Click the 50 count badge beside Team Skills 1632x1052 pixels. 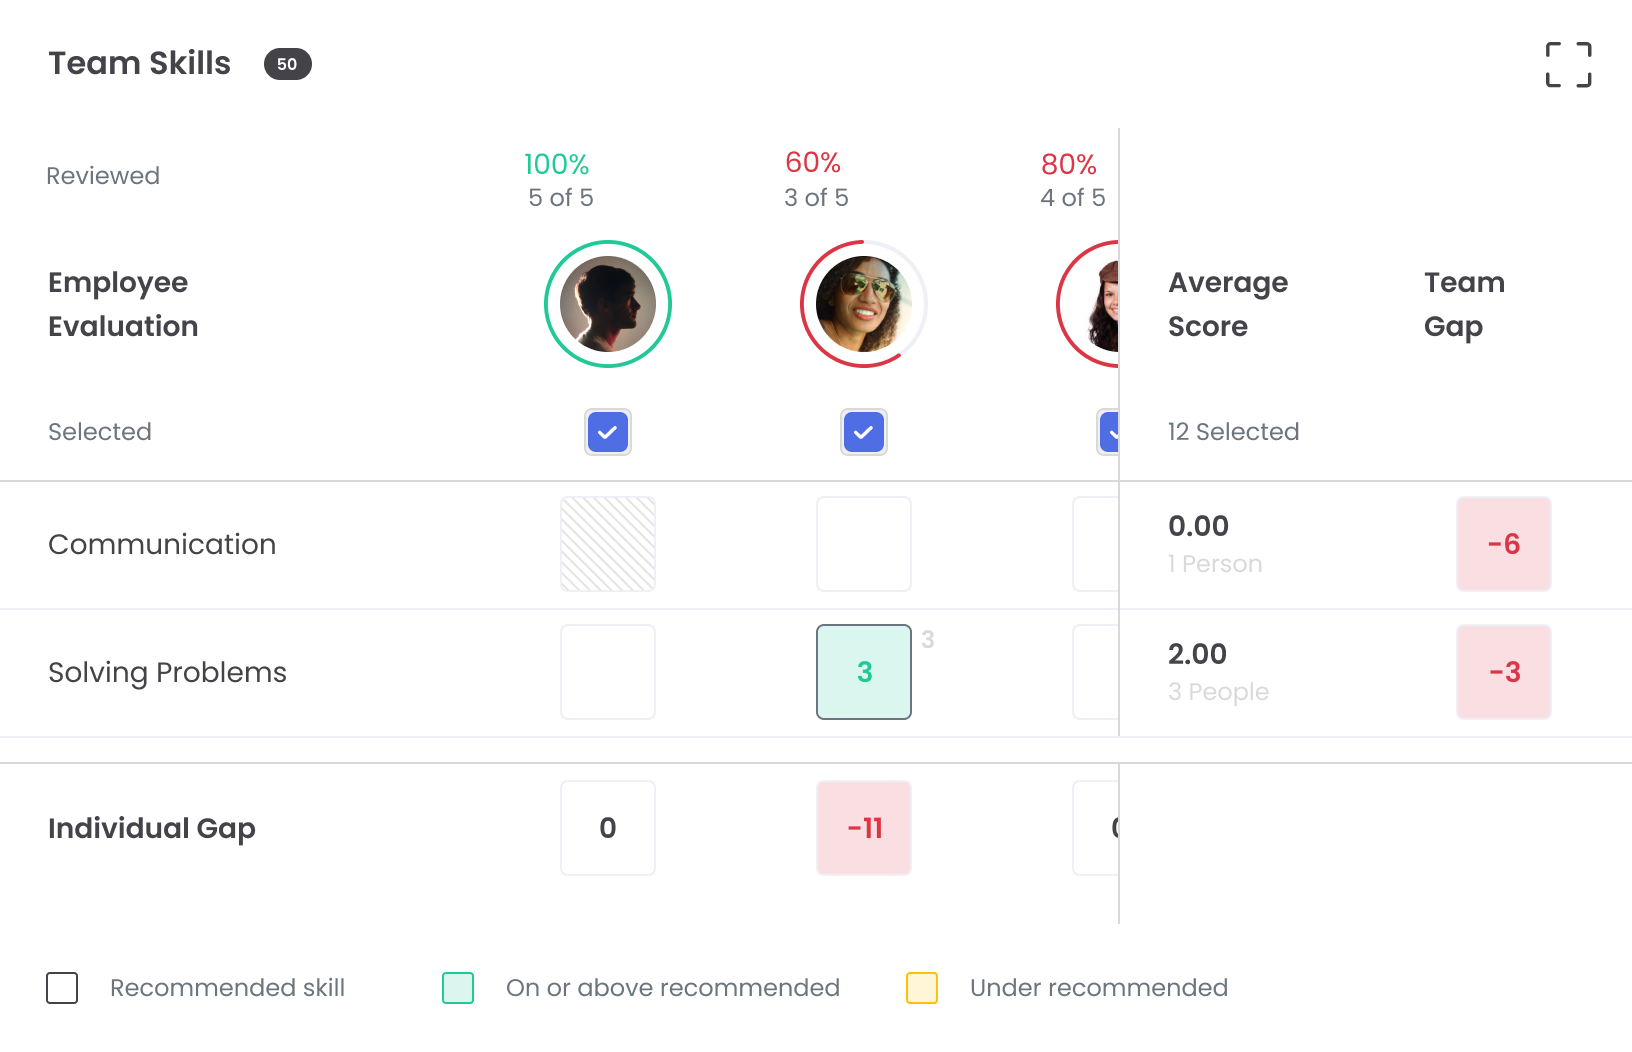tap(287, 64)
